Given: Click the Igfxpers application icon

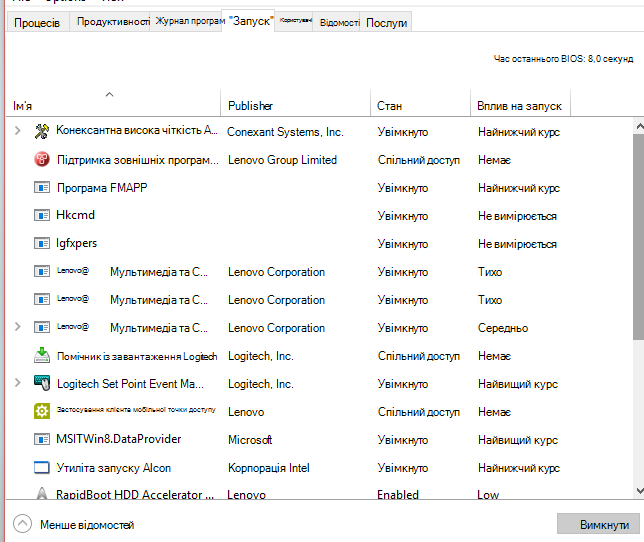Looking at the screenshot, I should coord(41,243).
